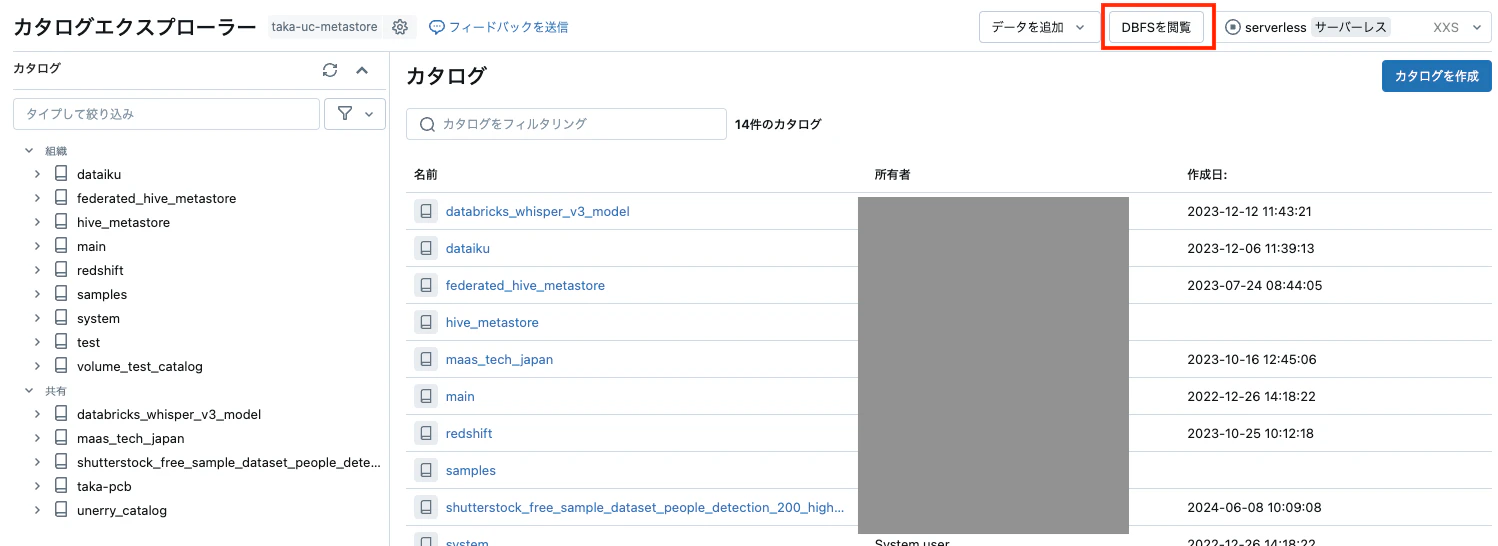Click icon beside databricks_whisper_v3_model table row
This screenshot has height=546, width=1498.
pyautogui.click(x=426, y=211)
